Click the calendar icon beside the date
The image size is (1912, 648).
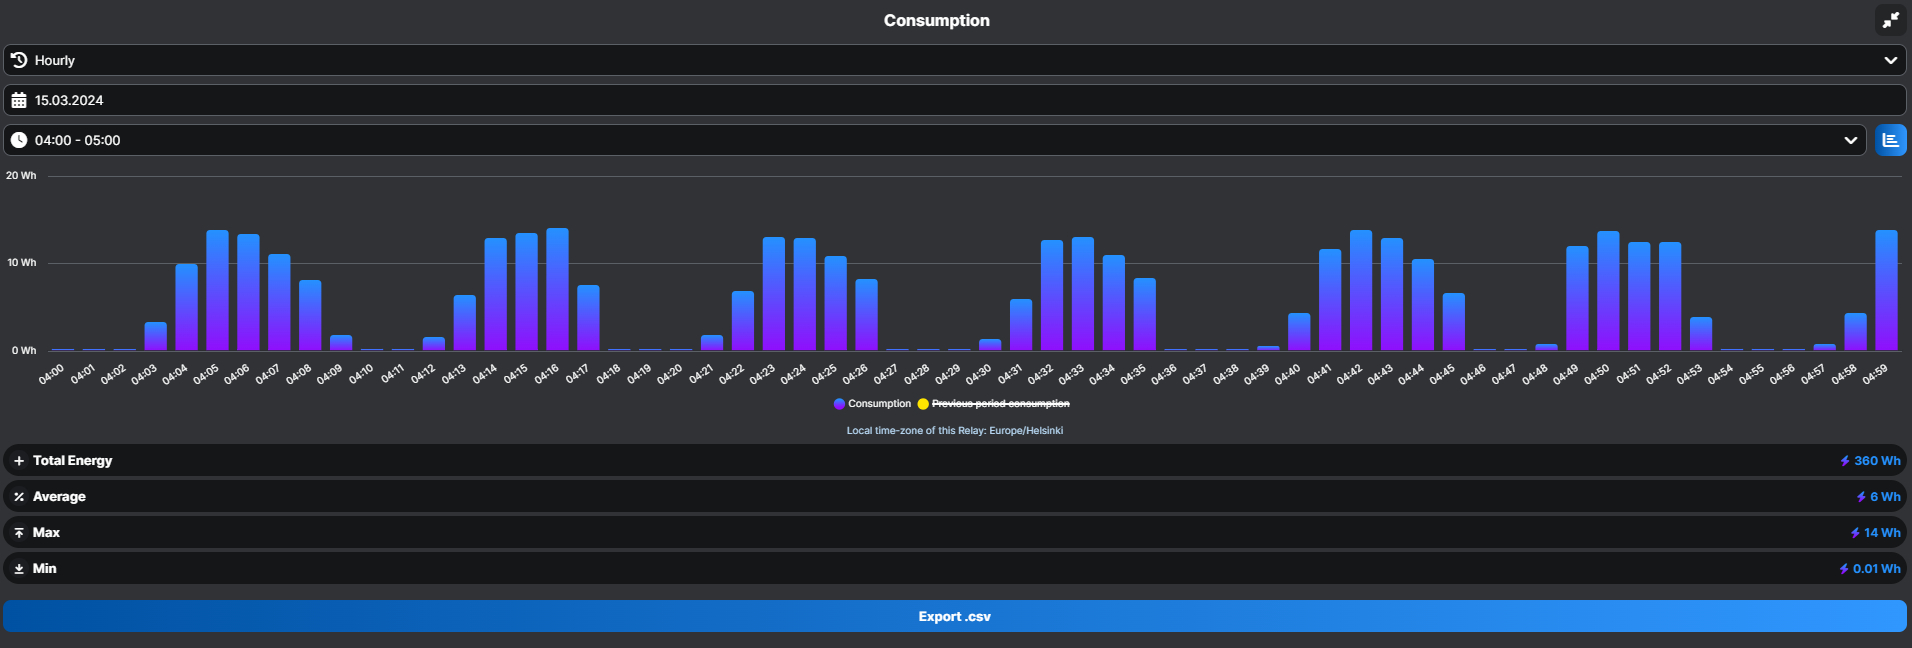point(19,100)
